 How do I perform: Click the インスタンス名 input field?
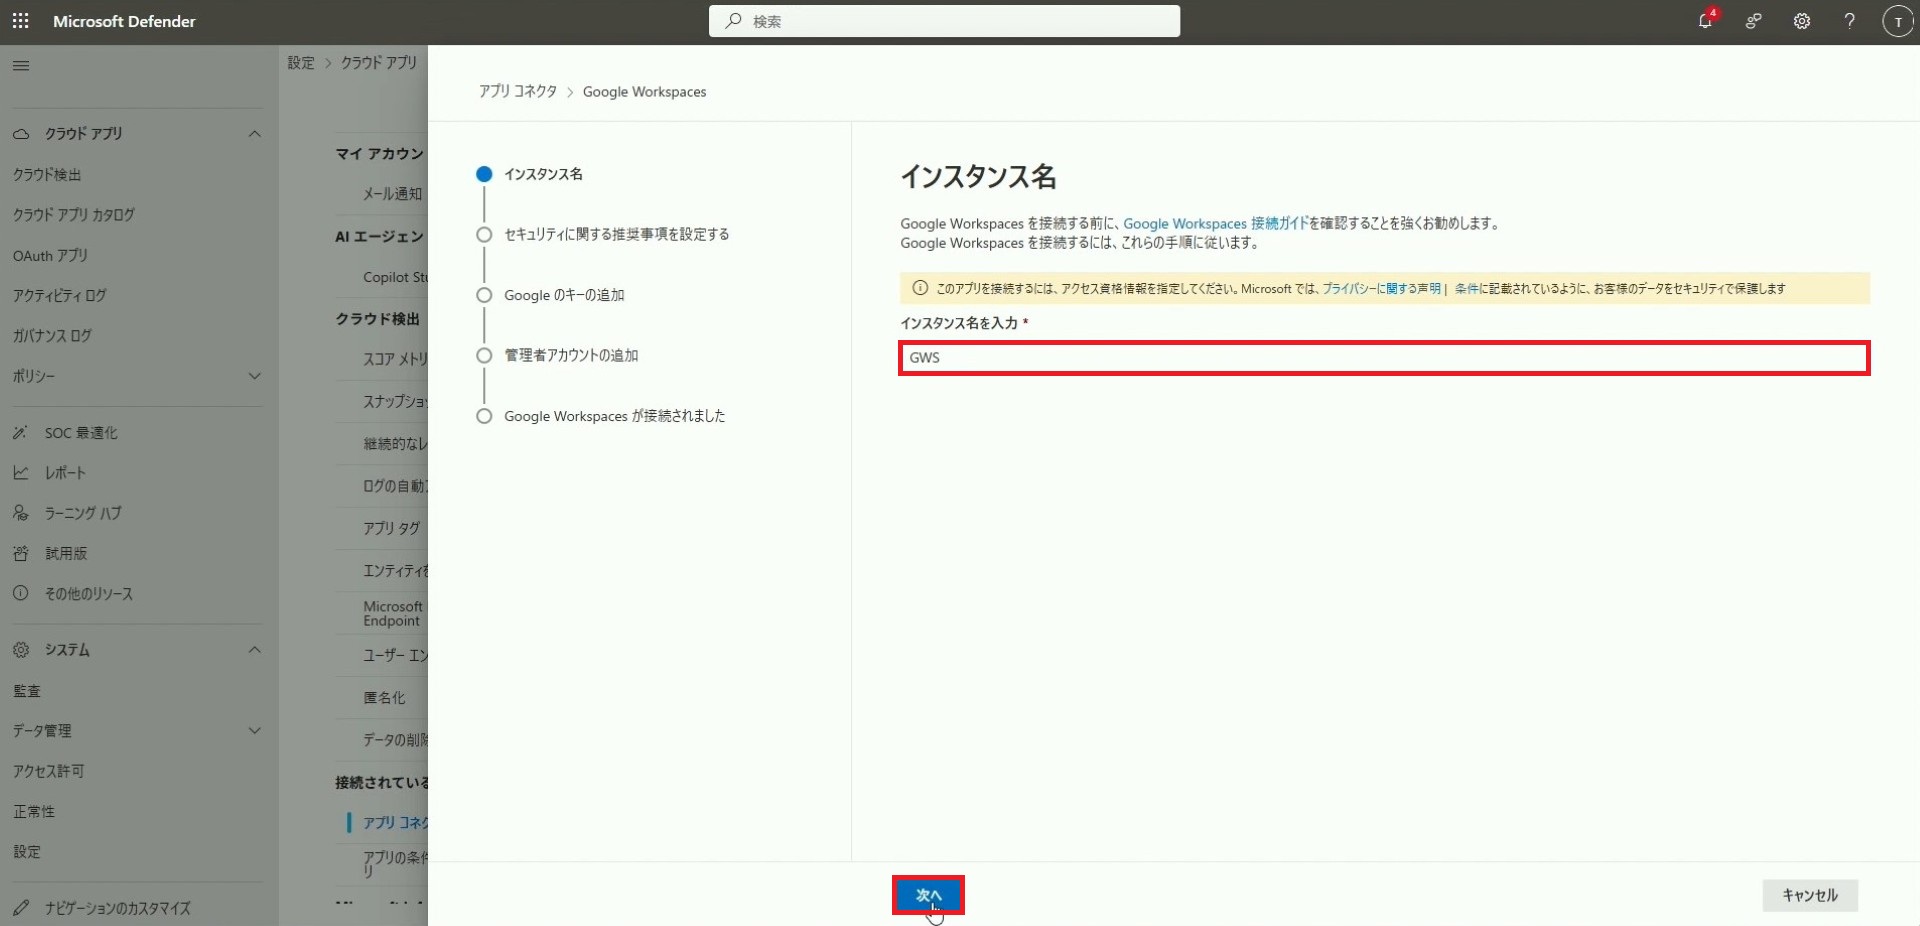point(1384,358)
